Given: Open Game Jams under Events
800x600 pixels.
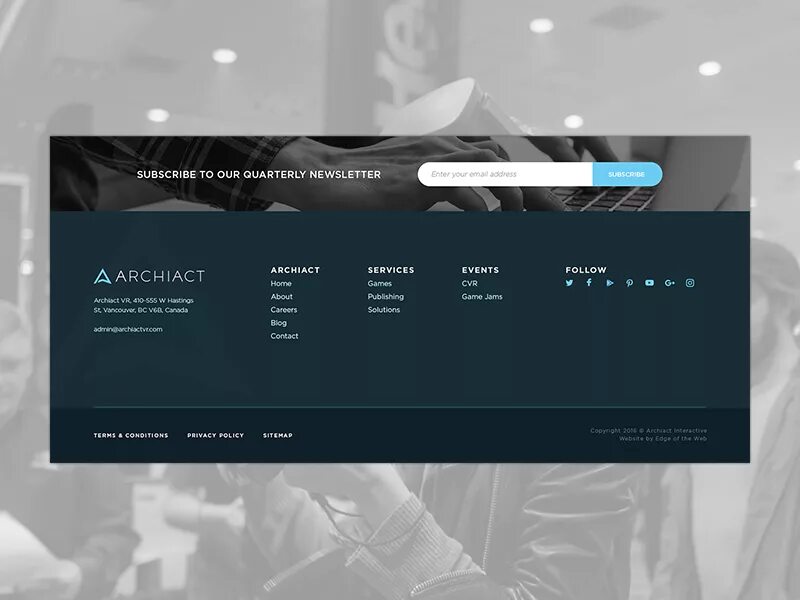Looking at the screenshot, I should [482, 297].
